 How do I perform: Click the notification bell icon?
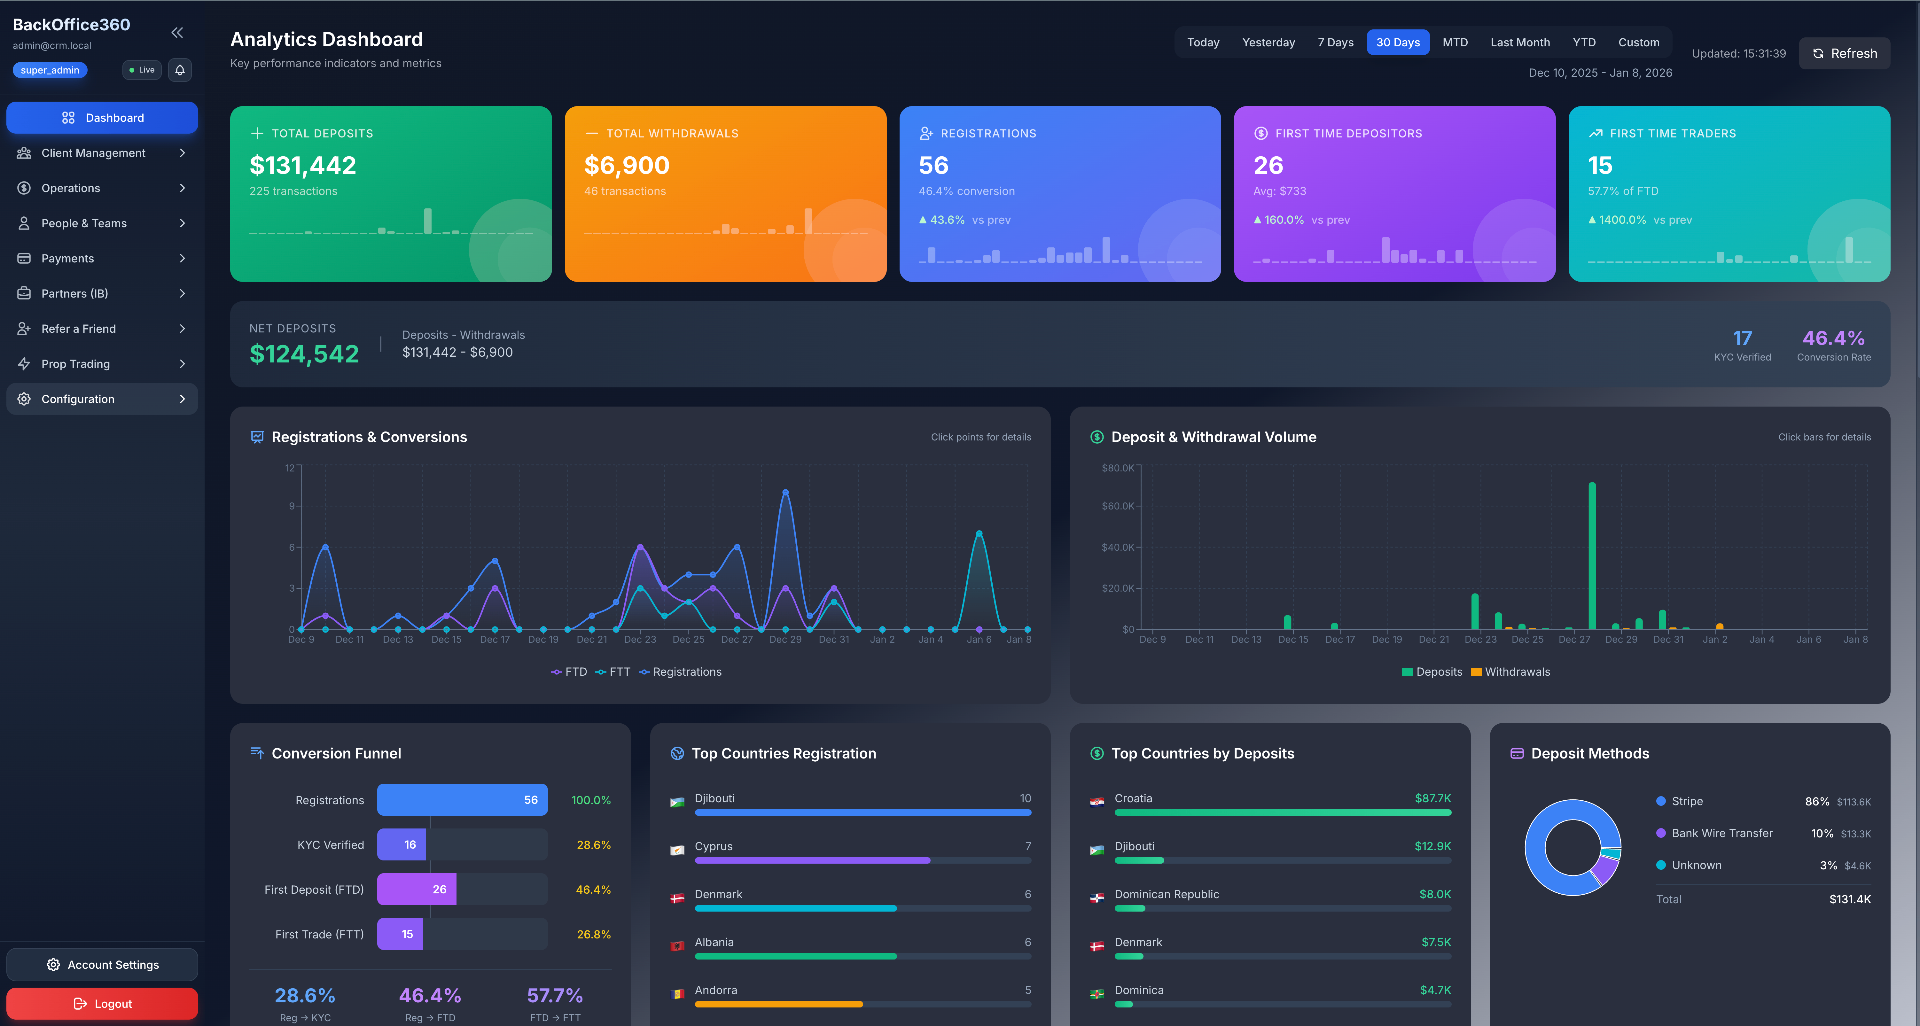coord(180,70)
